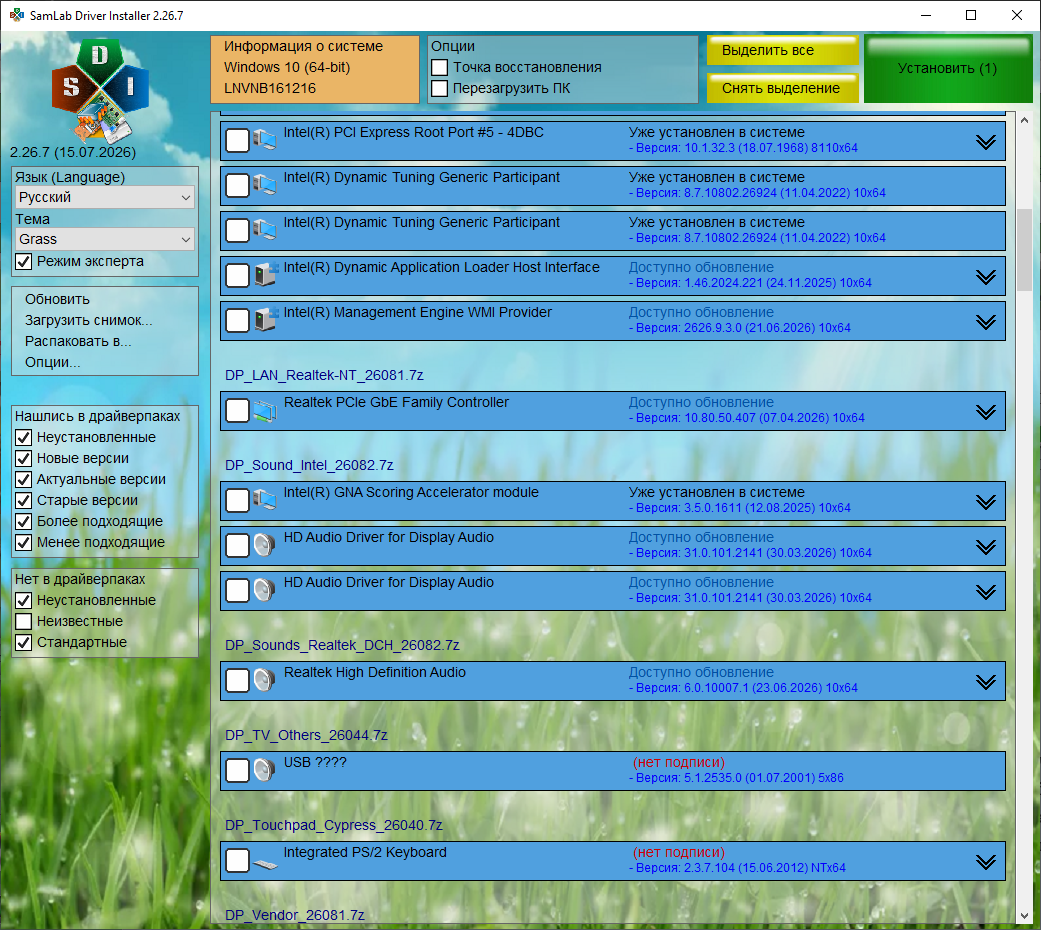Viewport: 1041px width, 930px height.
Task: Expand Realtek PCIe GbE Family Controller details
Action: pyautogui.click(x=986, y=412)
